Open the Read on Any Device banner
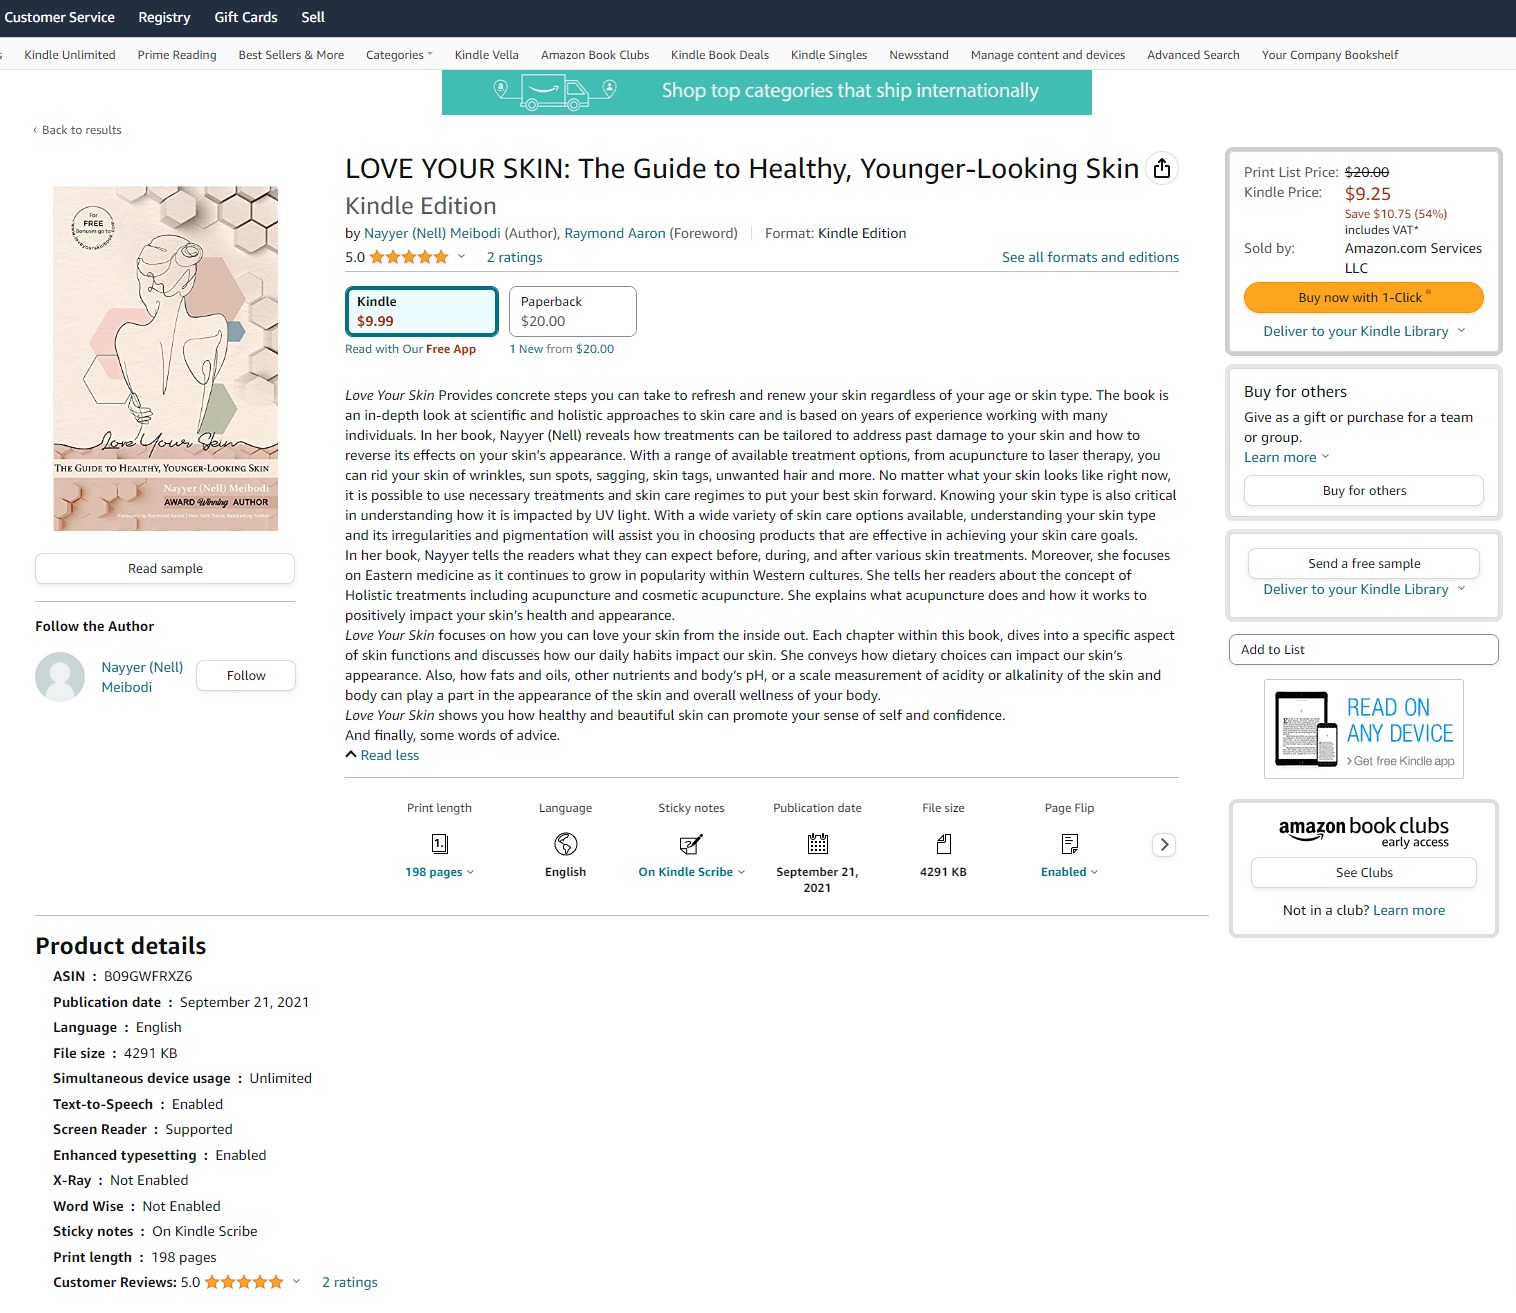1516x1313 pixels. tap(1364, 729)
